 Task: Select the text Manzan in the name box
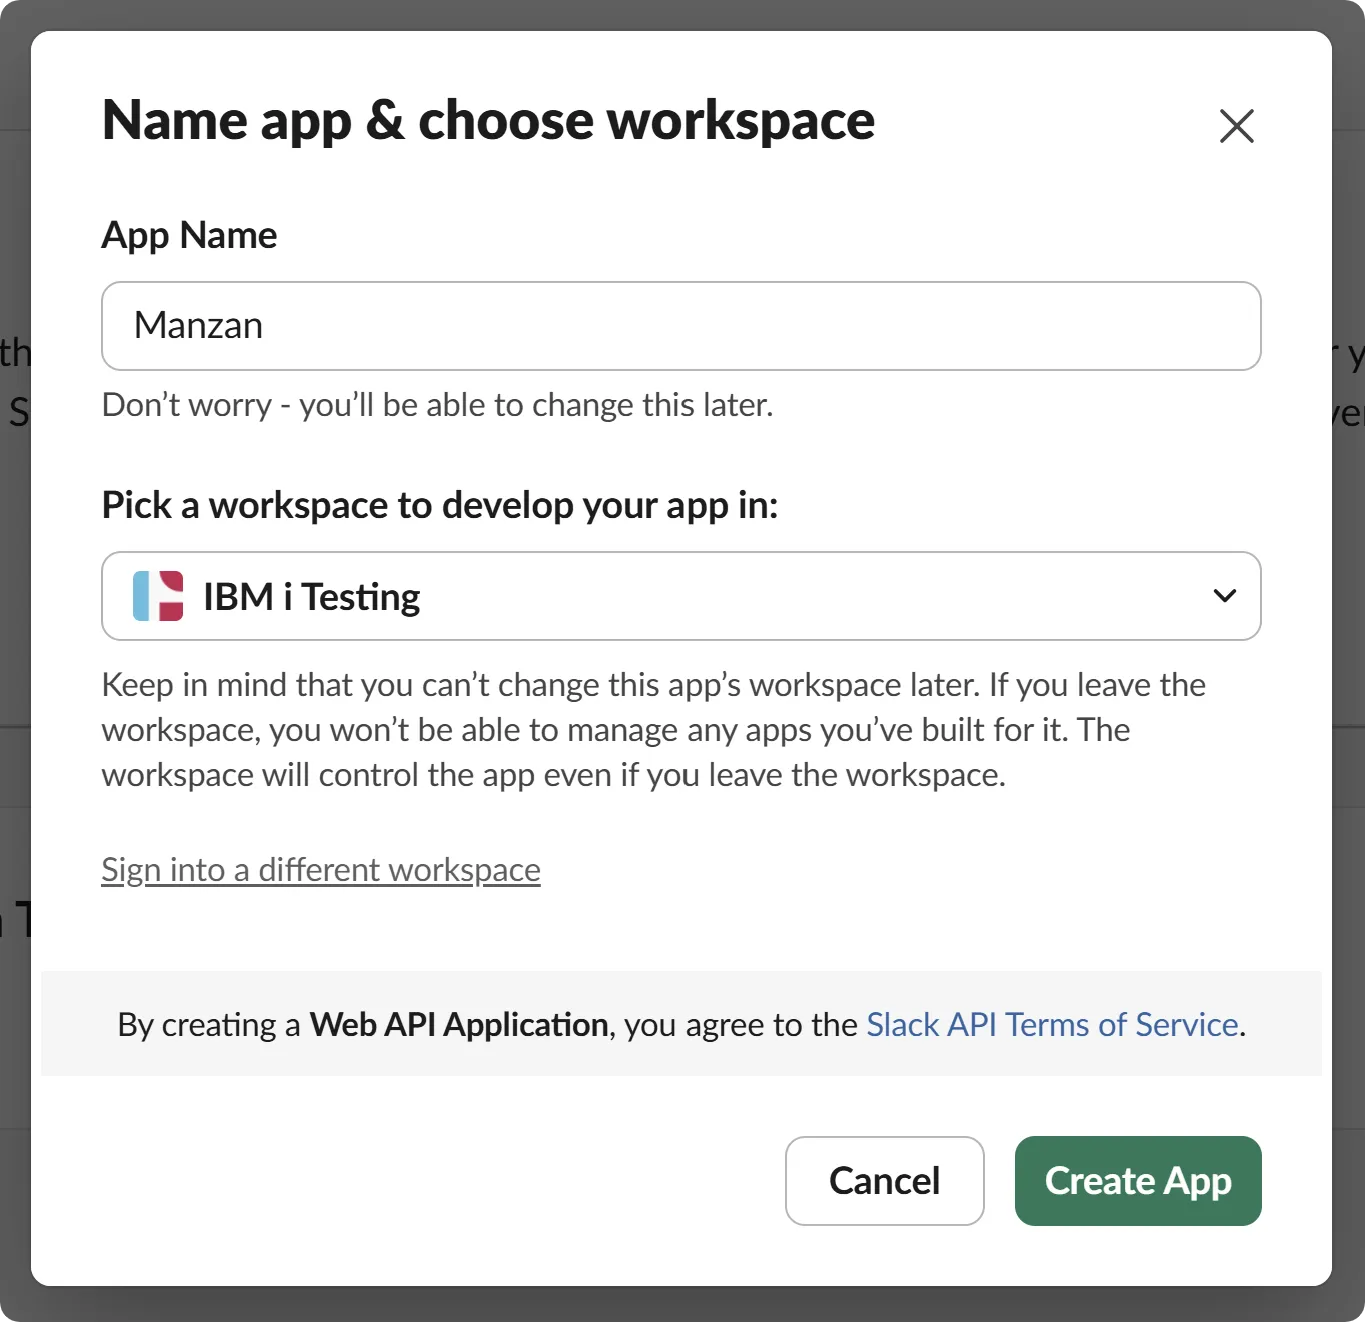tap(199, 325)
